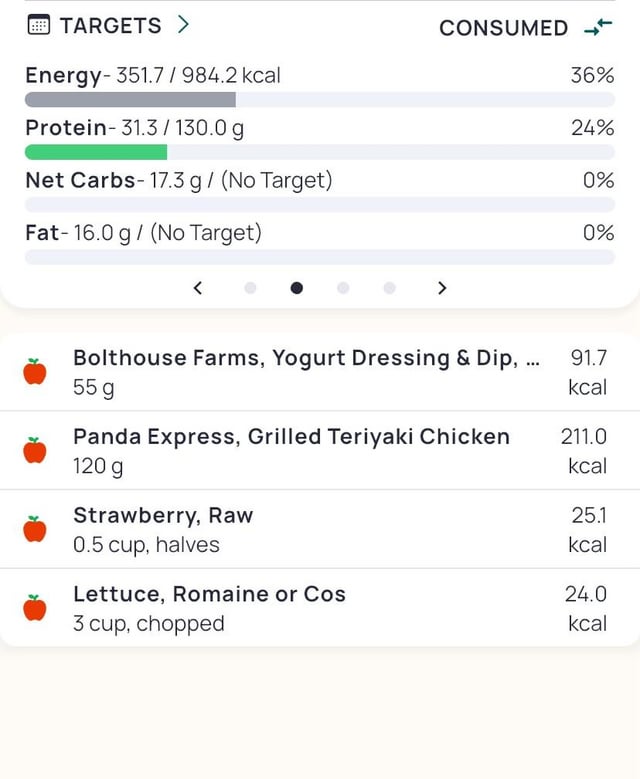Go to the previous targets page arrow

click(198, 288)
